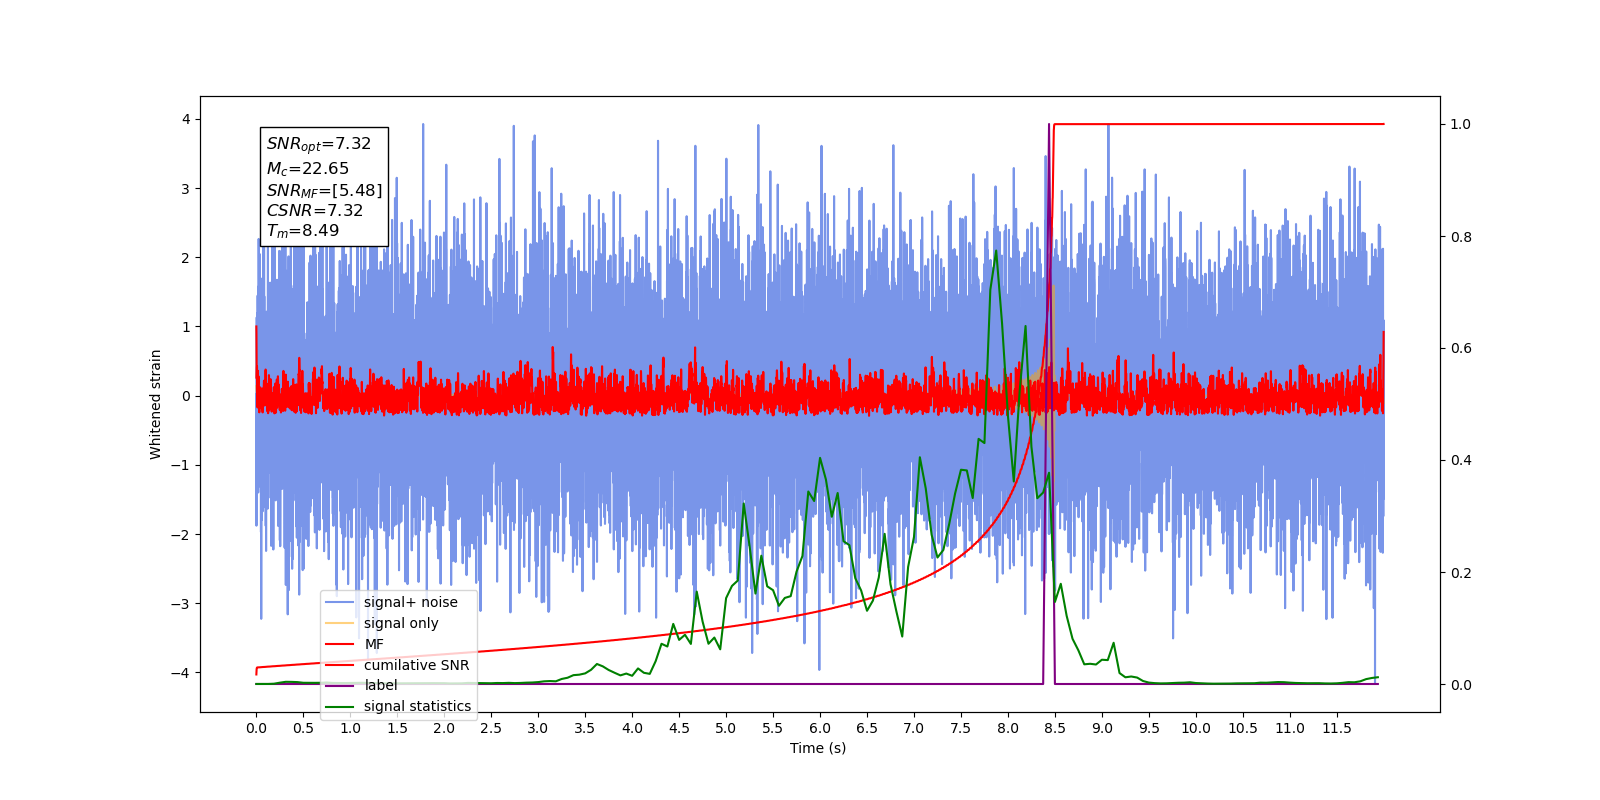Click the SNRopt=7.32 annotation
1600x800 pixels.
point(319,144)
